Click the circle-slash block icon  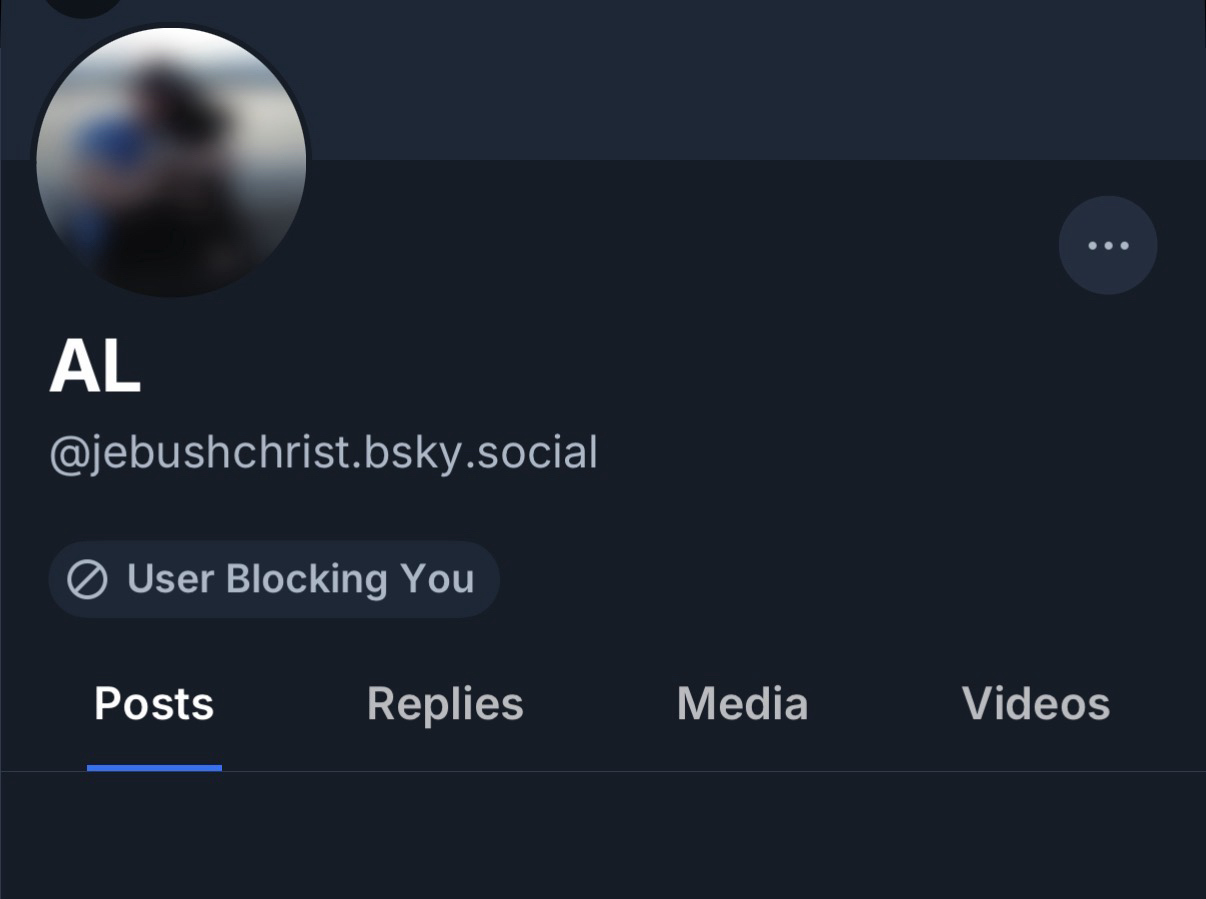[87, 580]
